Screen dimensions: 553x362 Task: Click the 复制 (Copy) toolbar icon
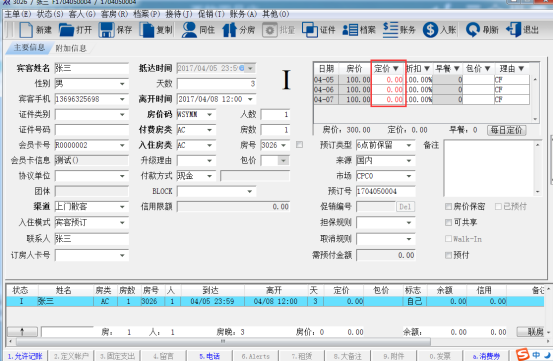(x=147, y=30)
